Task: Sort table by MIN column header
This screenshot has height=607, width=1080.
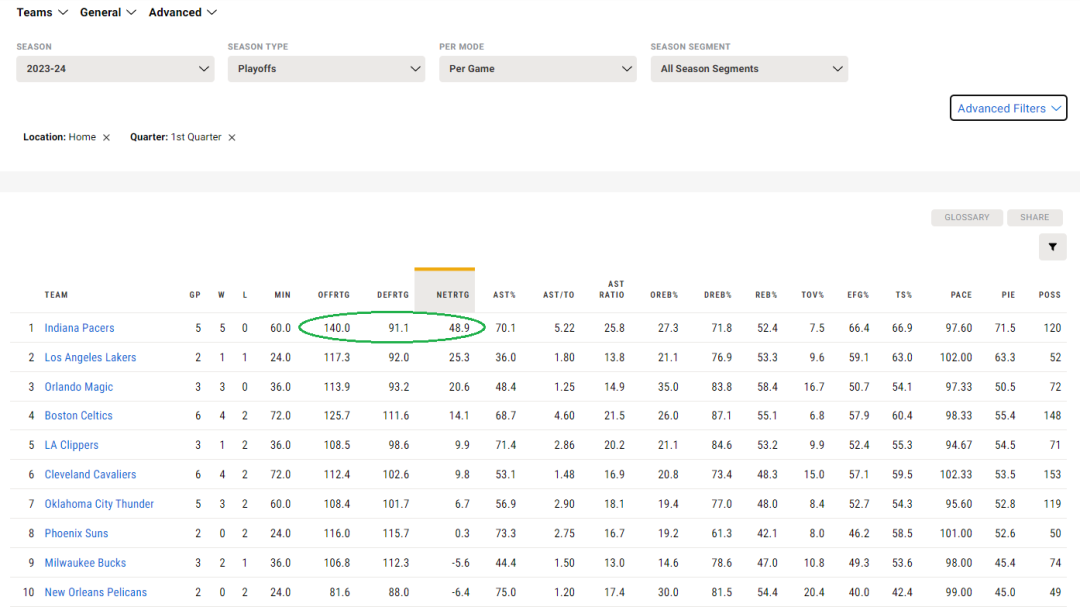Action: [x=282, y=295]
